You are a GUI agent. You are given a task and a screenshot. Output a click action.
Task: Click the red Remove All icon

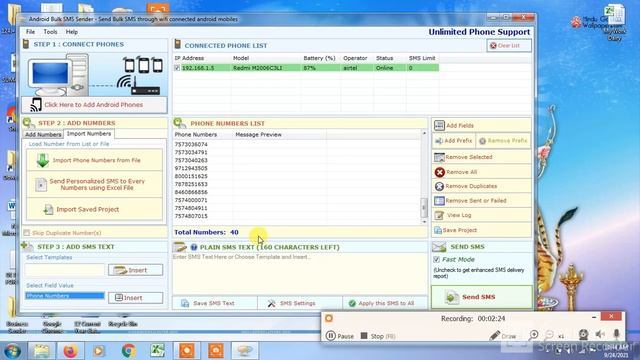click(440, 172)
